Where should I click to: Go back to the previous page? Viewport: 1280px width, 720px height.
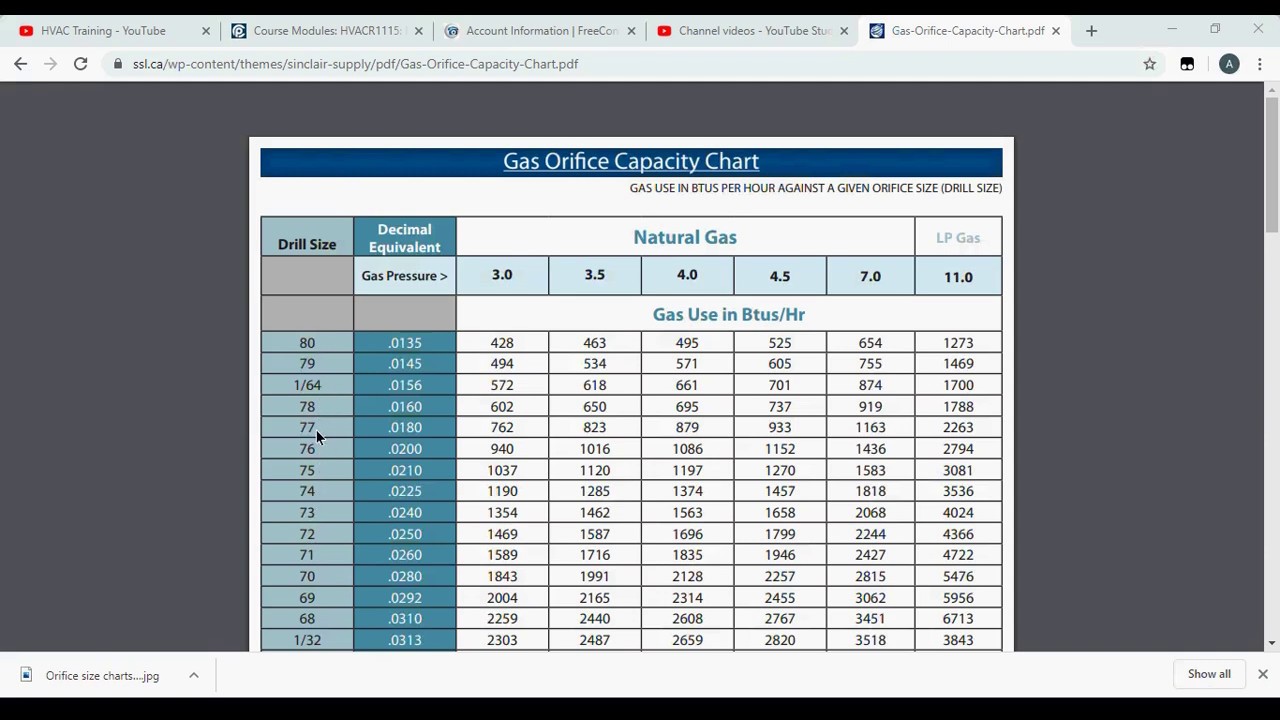click(20, 64)
